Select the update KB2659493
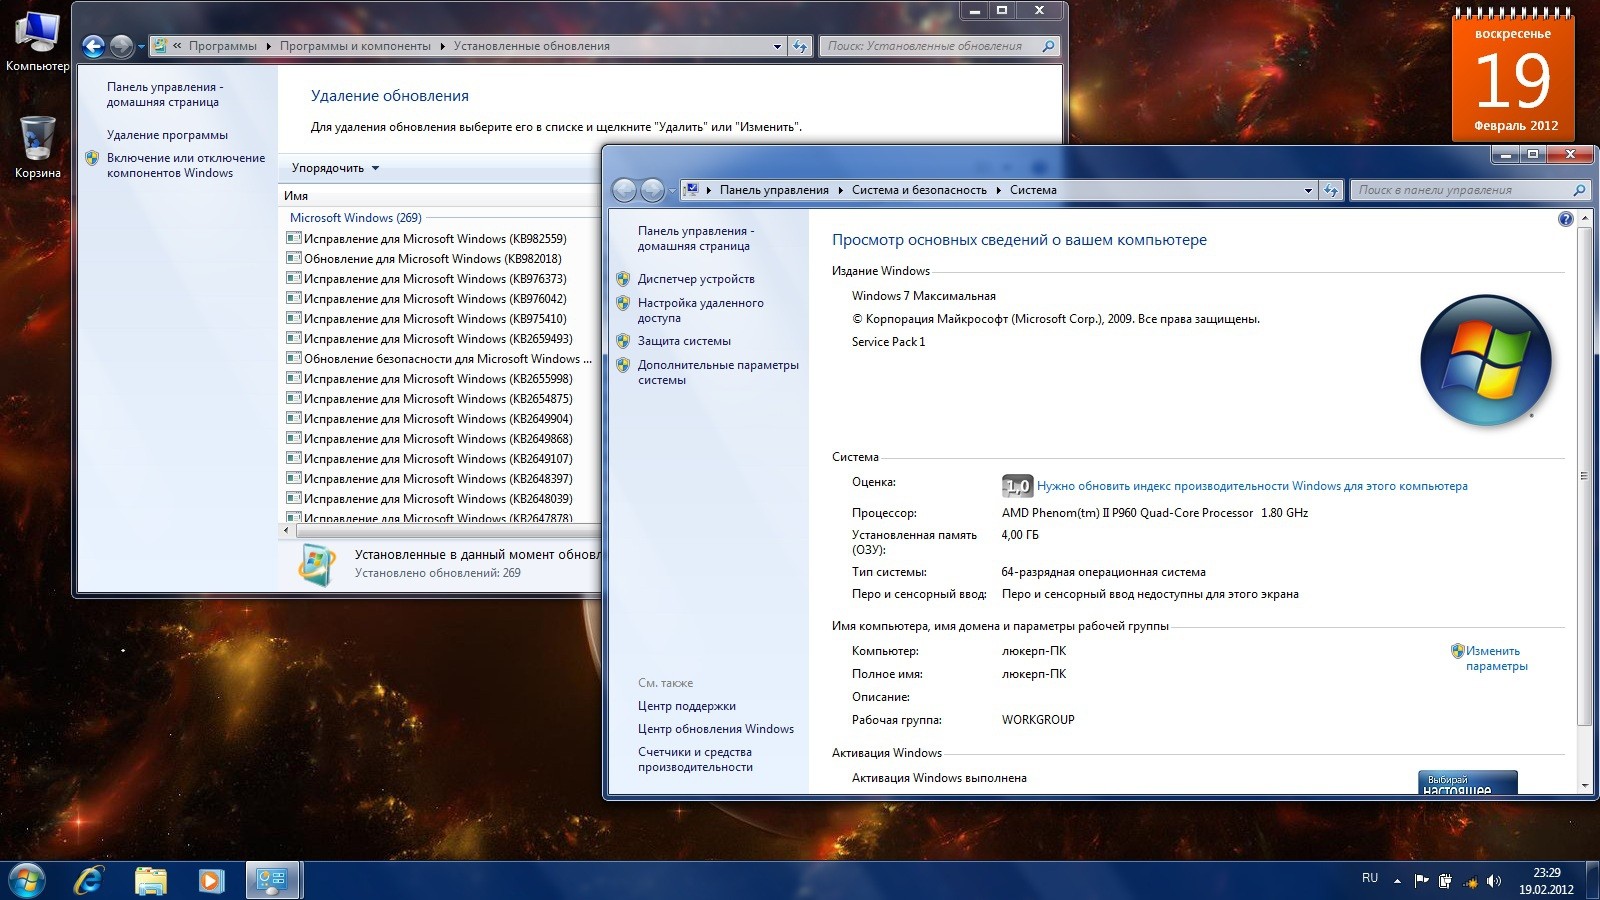 click(x=438, y=339)
